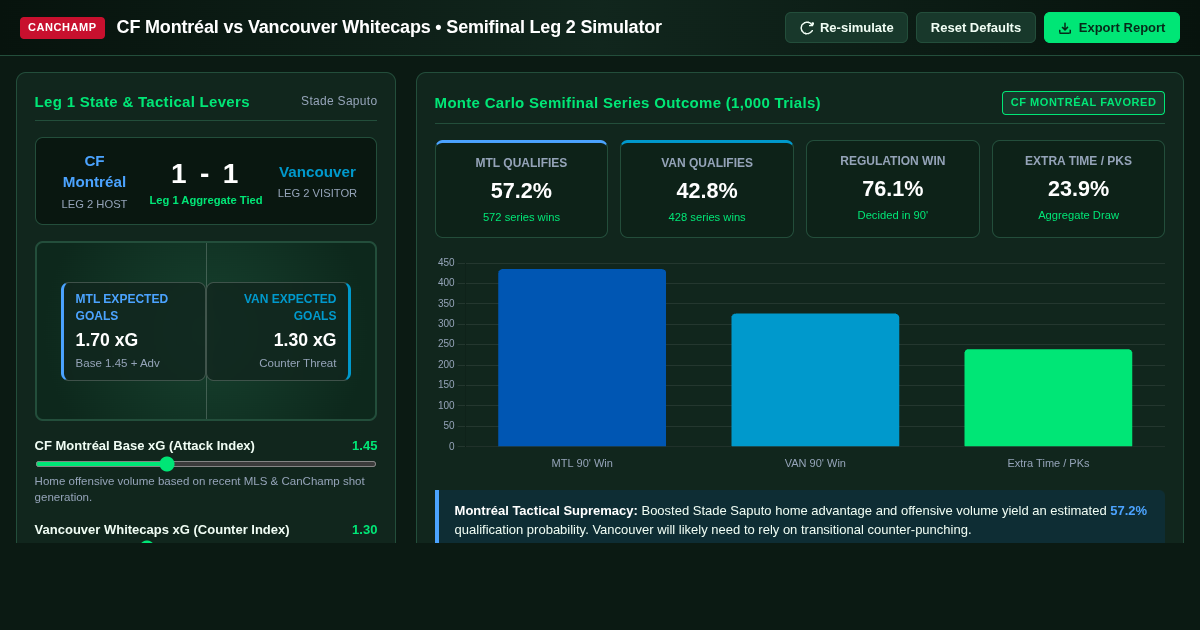
Task: Click the Monte Carlo Semifinal Series Outcome heading
Action: 627,102
